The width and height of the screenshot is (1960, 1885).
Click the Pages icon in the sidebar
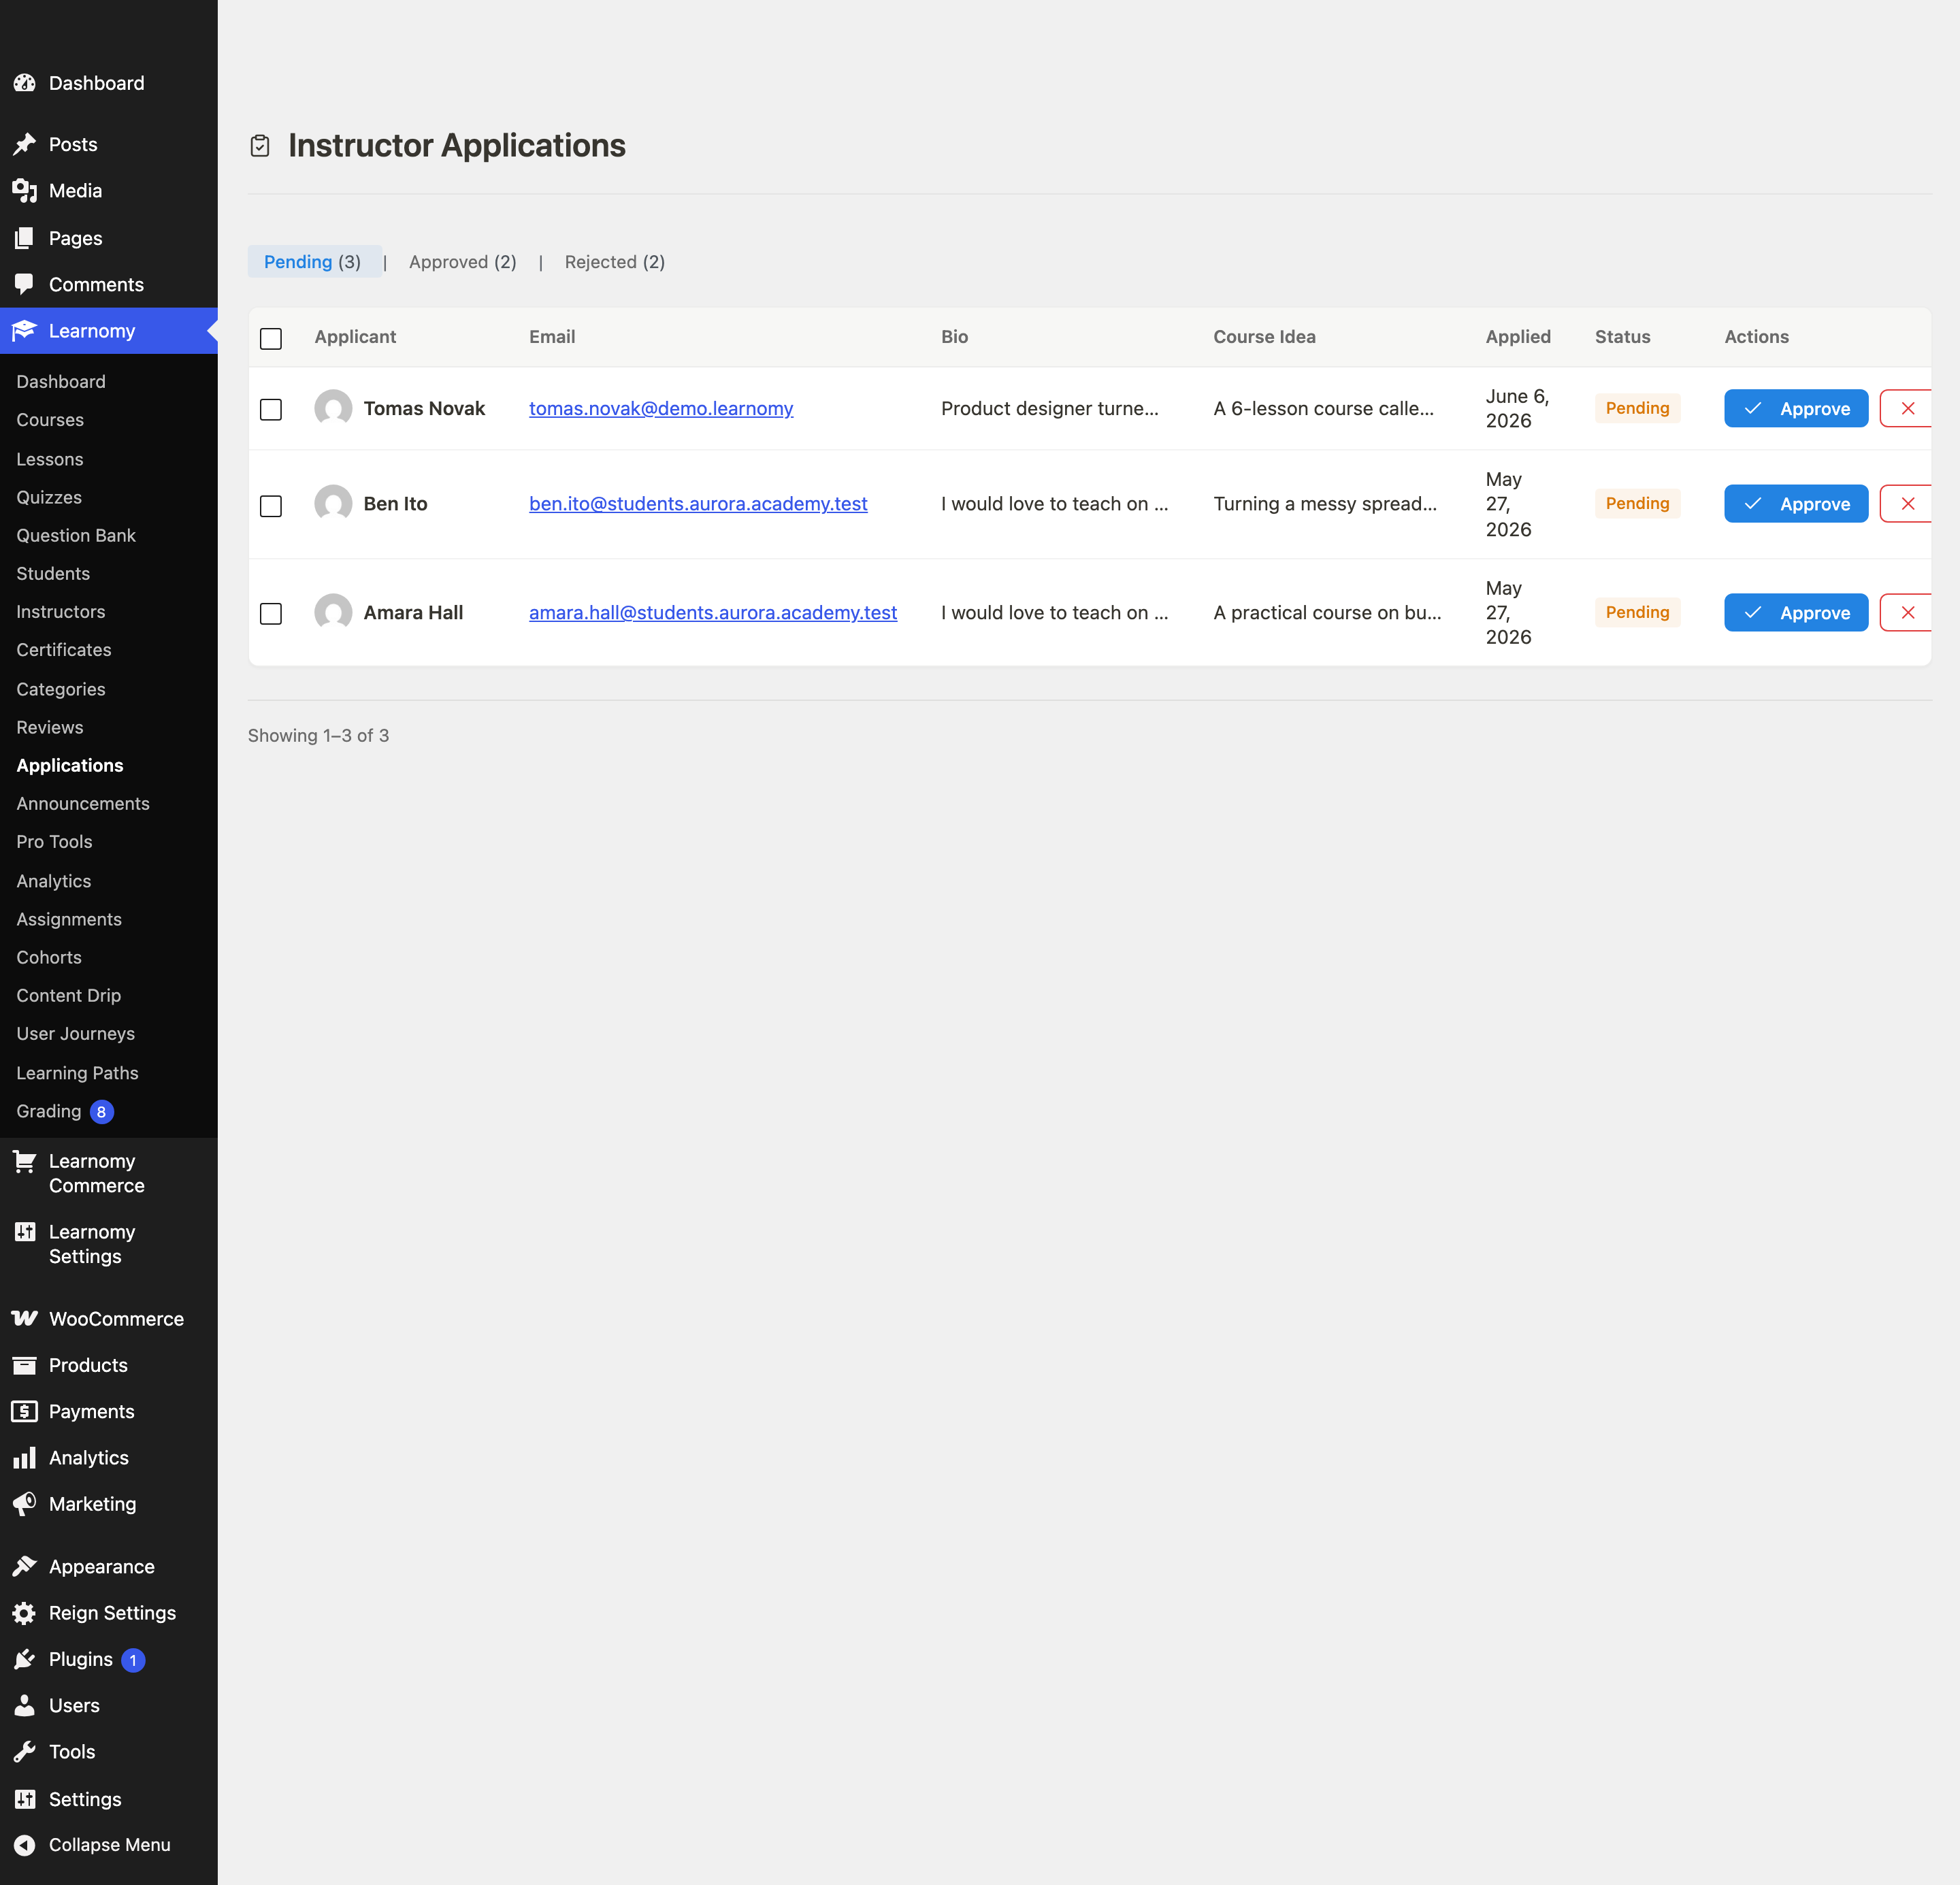click(x=25, y=238)
